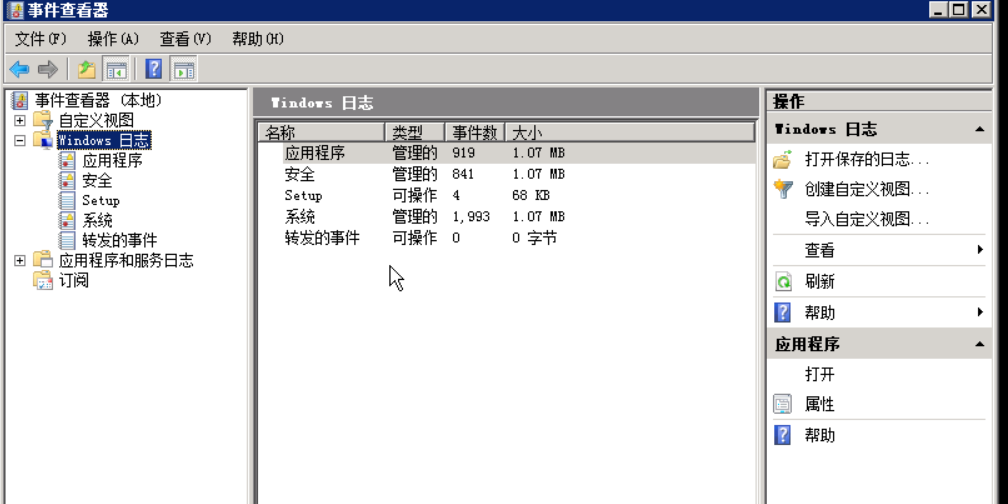Viewport: 1008px width, 504px height.
Task: Open the 操作(A) menu
Action: click(113, 39)
